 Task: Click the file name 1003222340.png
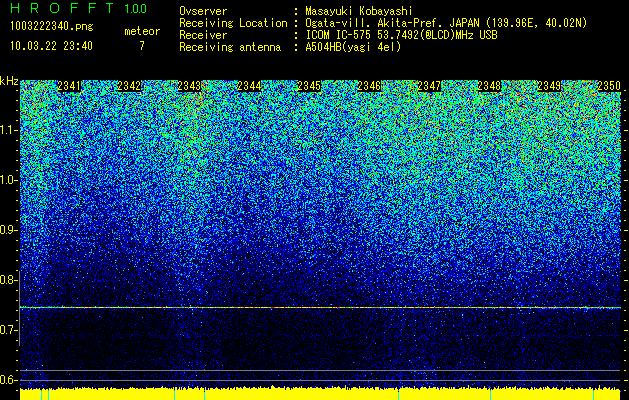click(52, 27)
